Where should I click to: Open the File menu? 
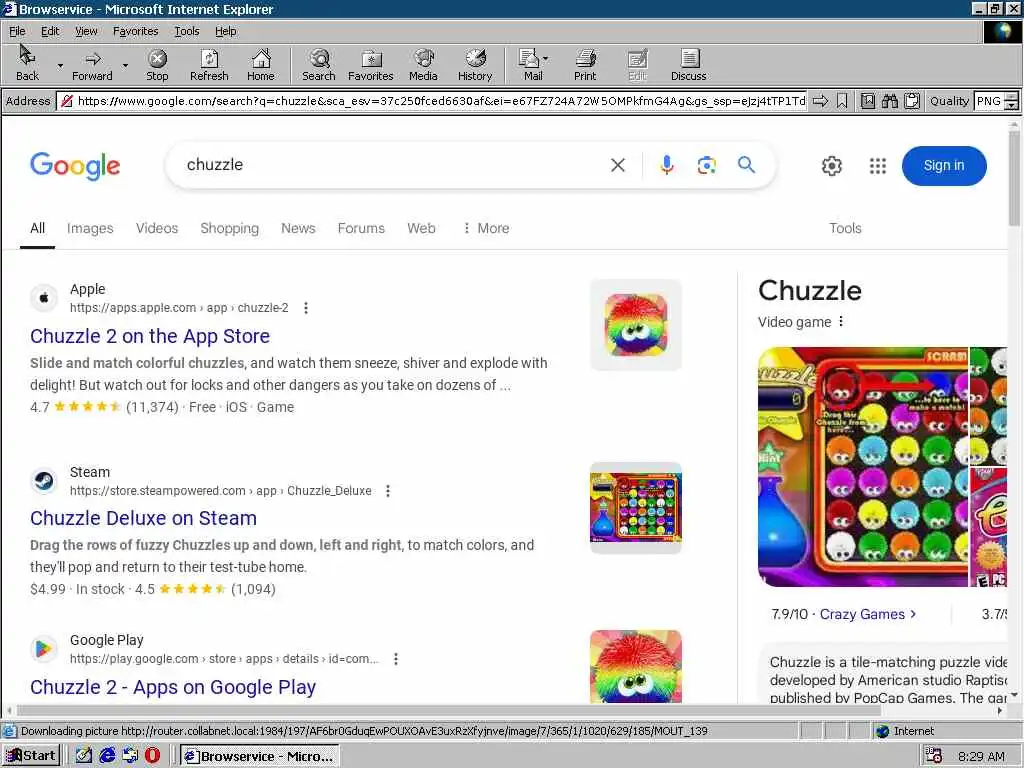click(17, 31)
